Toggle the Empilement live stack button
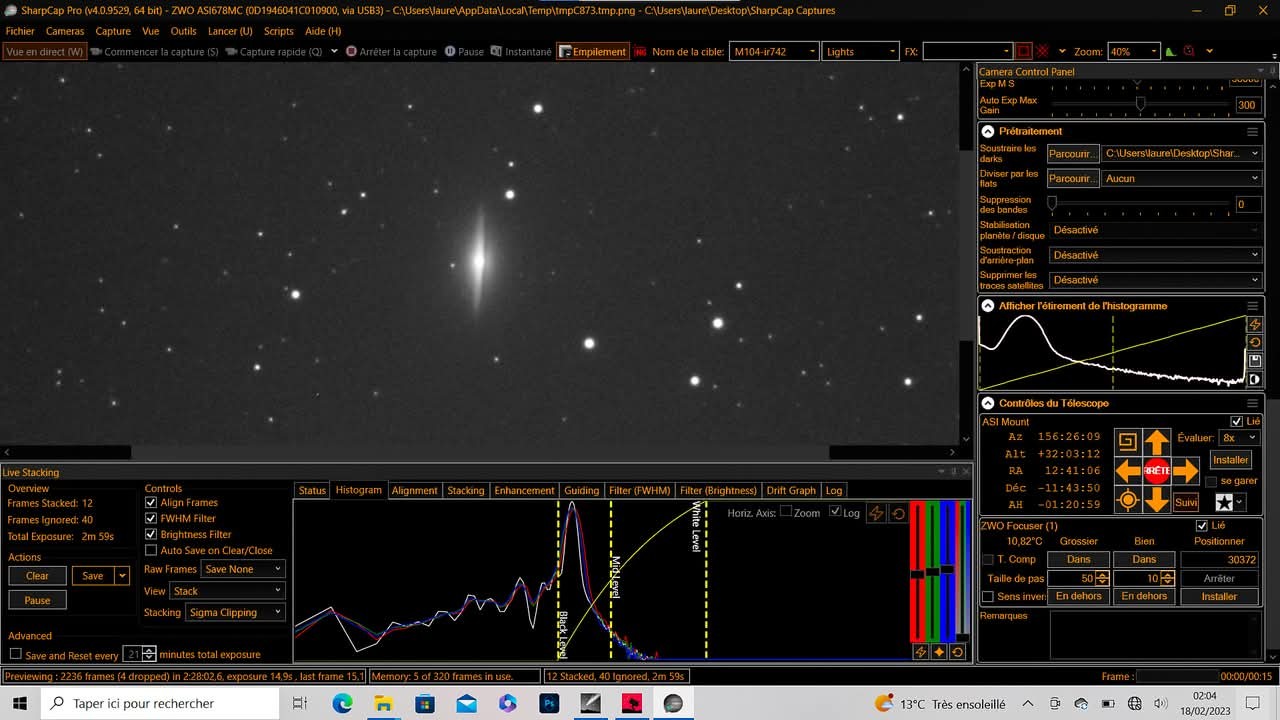Image resolution: width=1280 pixels, height=720 pixels. click(x=592, y=51)
